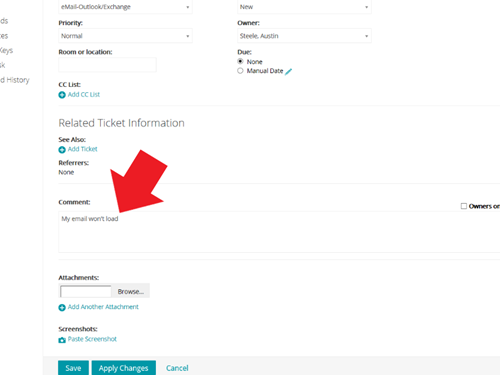Click the plus icon beside Add CC List

pos(62,95)
